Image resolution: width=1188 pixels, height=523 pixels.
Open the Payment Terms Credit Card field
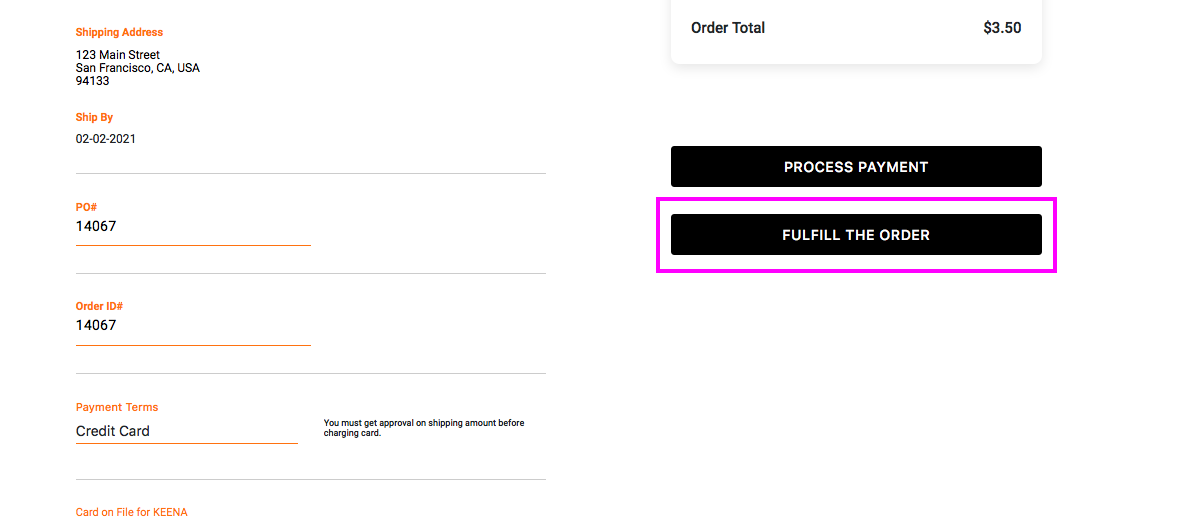pos(186,431)
